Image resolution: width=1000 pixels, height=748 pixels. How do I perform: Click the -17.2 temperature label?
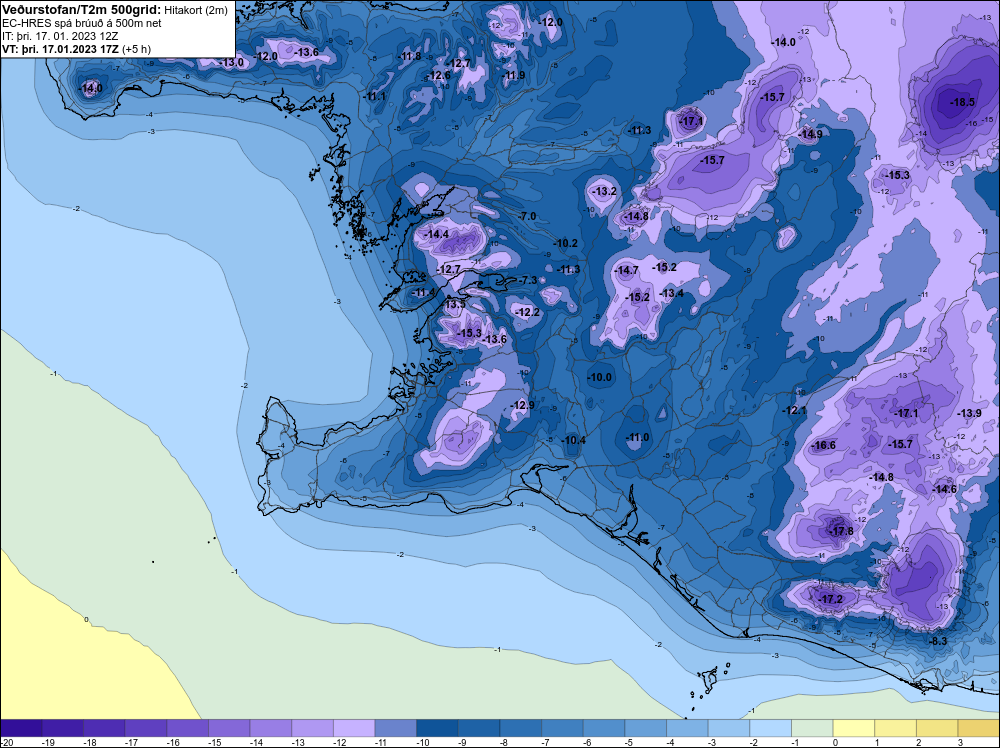[x=830, y=599]
